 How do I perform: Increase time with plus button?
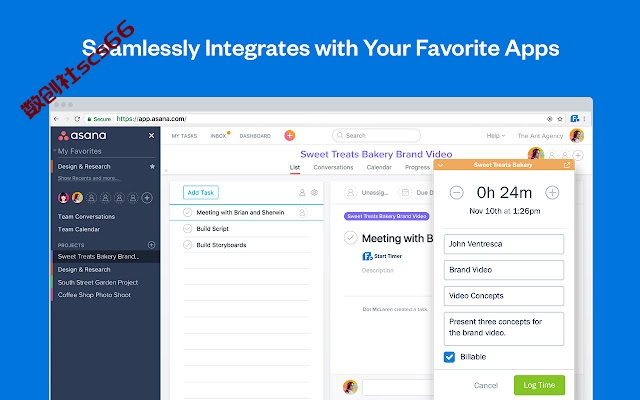(x=552, y=193)
